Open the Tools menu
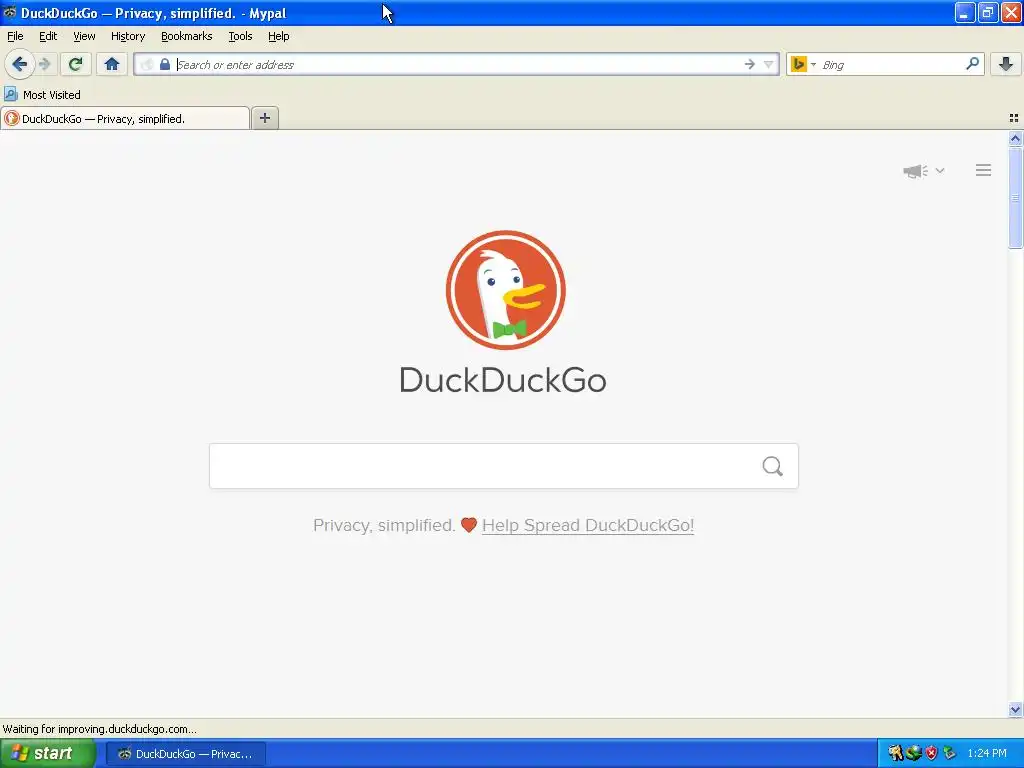Screen dimensions: 1024x768 click(240, 36)
